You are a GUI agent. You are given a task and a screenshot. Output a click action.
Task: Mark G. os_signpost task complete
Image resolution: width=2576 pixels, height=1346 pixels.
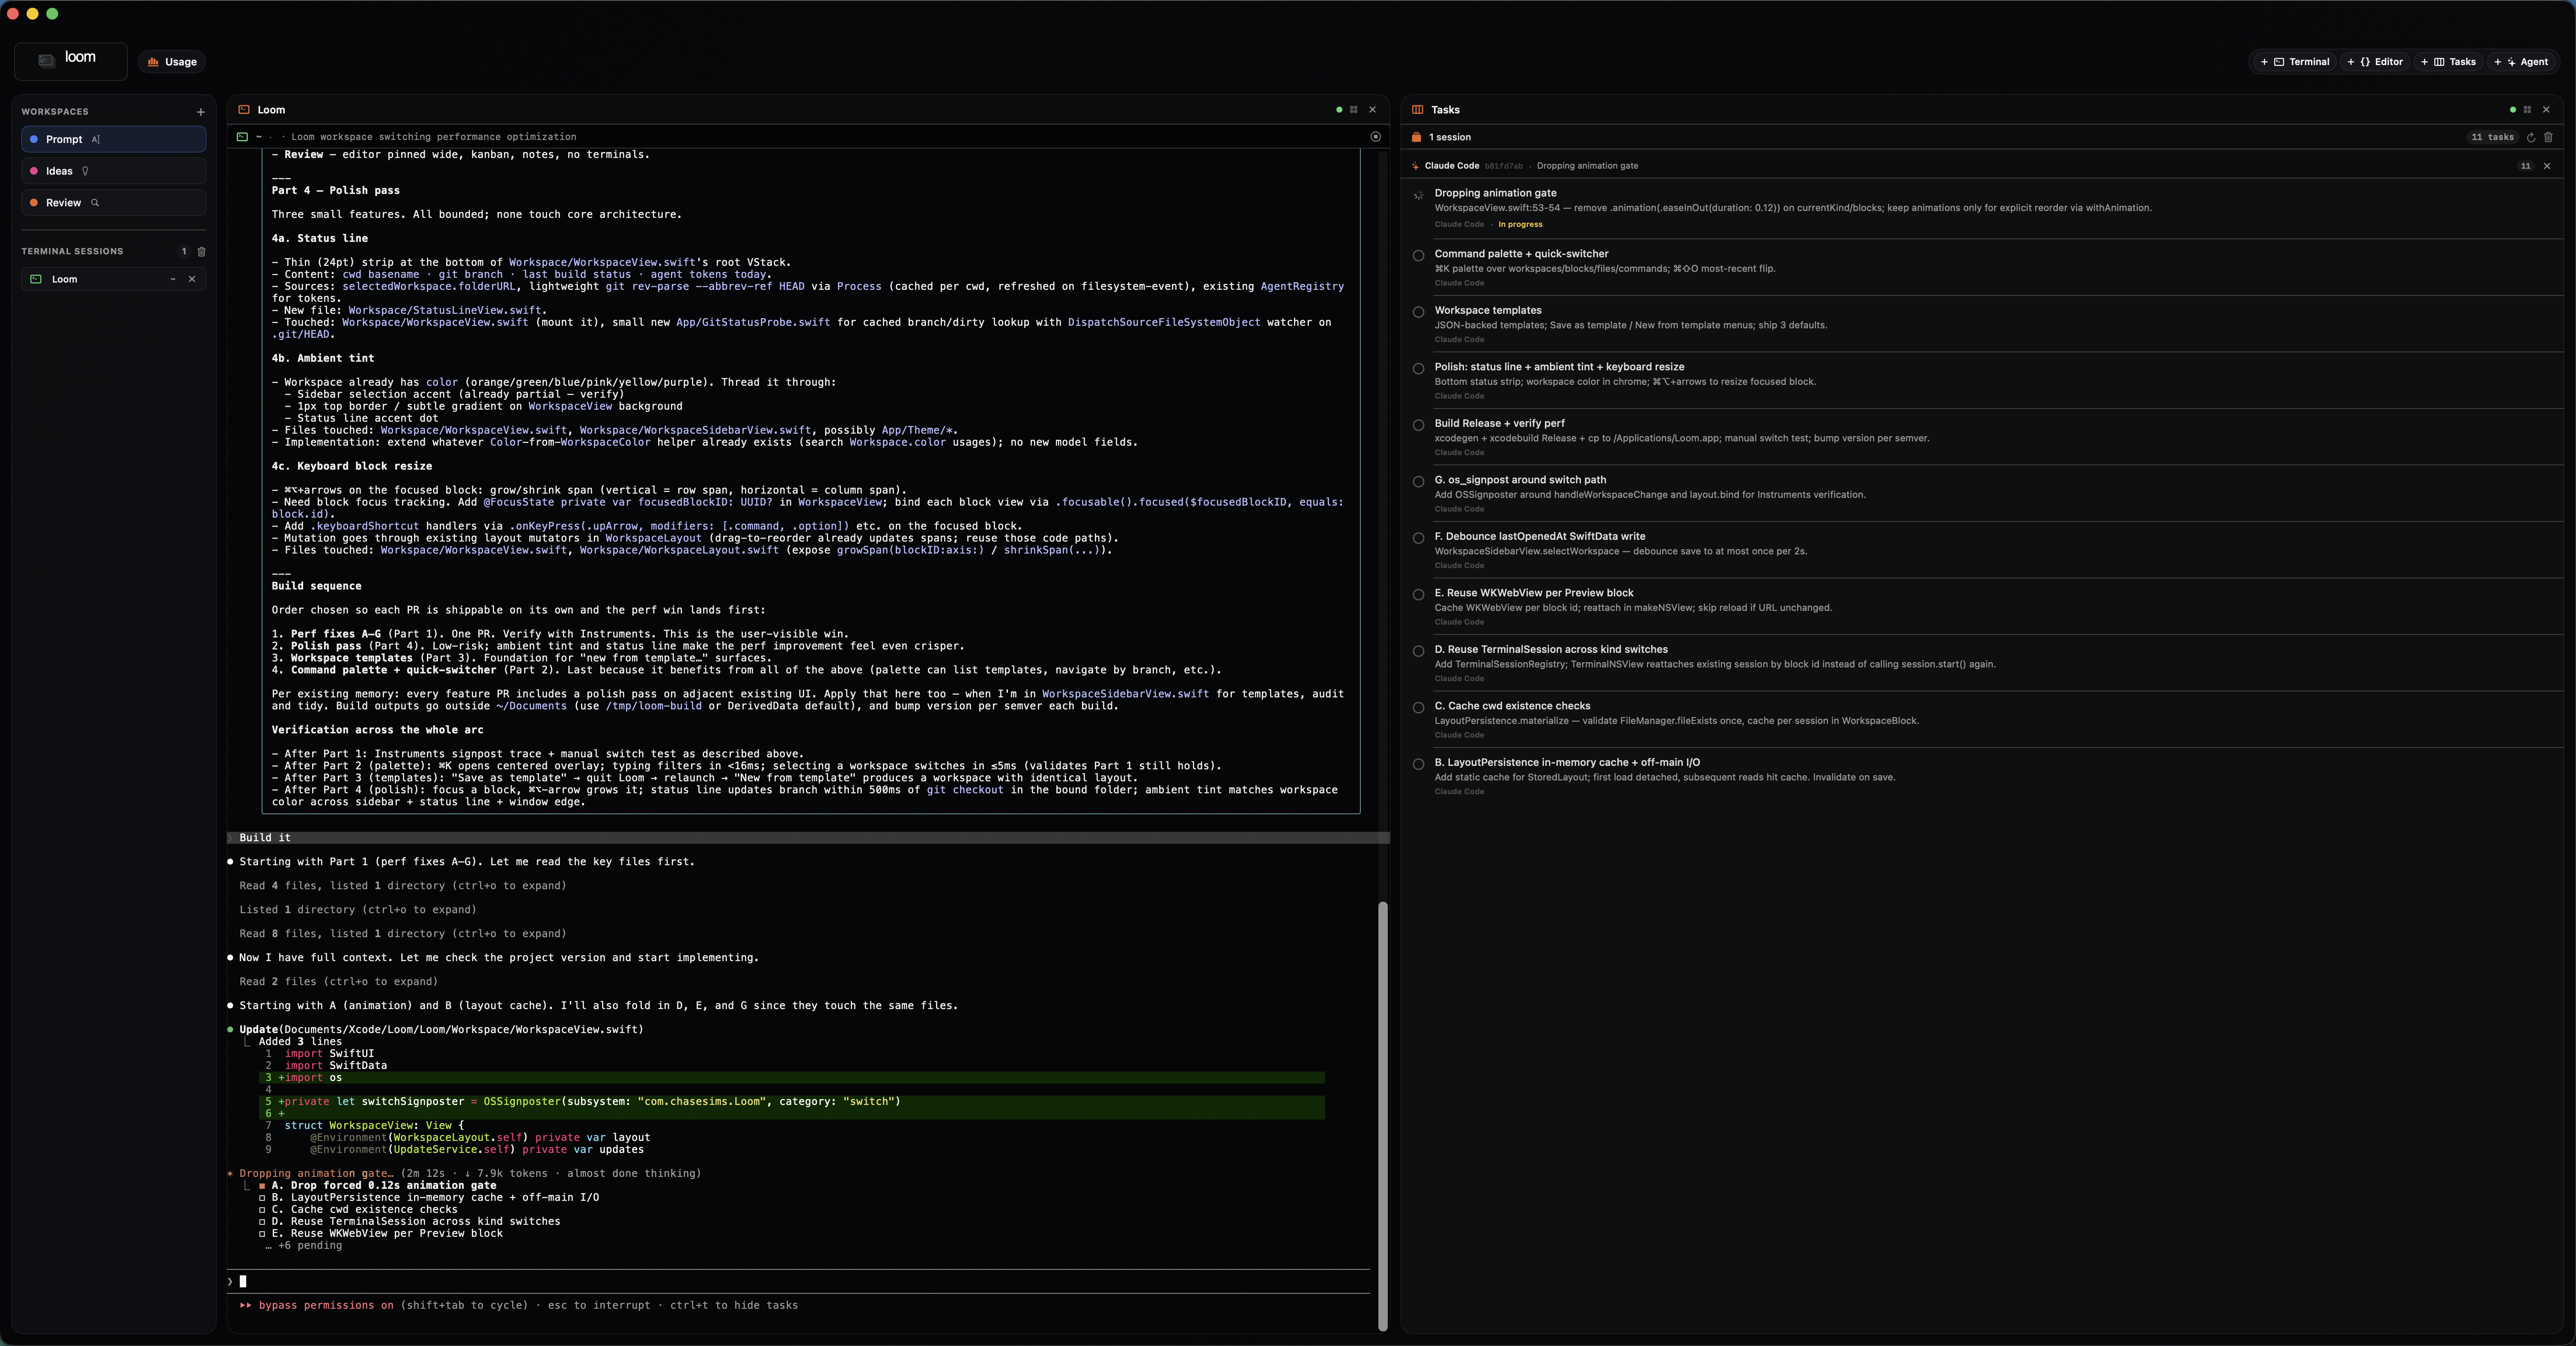coord(1418,482)
